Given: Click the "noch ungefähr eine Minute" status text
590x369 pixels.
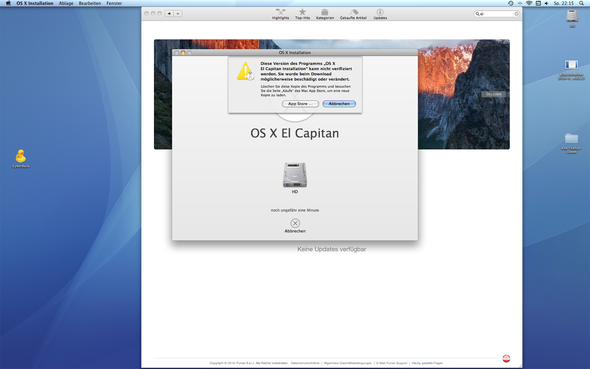Looking at the screenshot, I should [295, 210].
